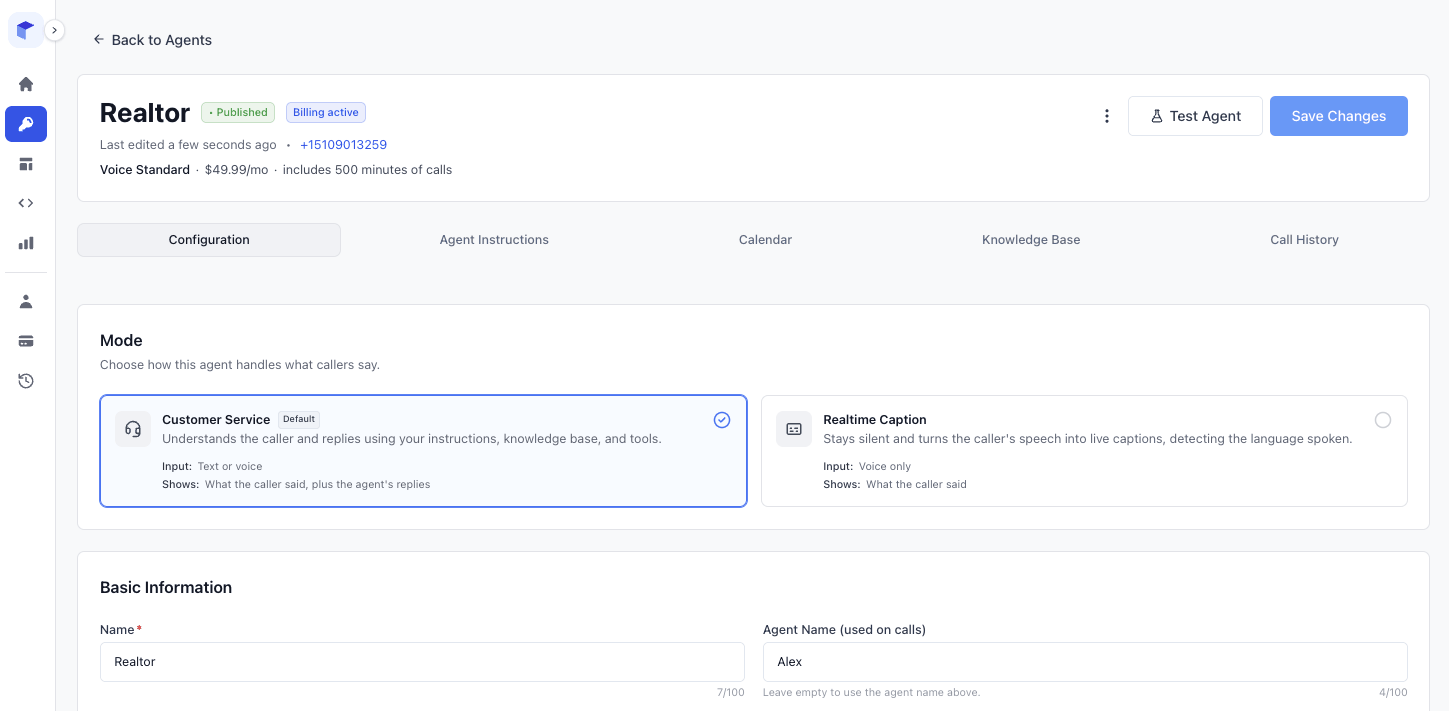Click the Voice Standard plan text
The image size is (1449, 711).
click(x=145, y=170)
